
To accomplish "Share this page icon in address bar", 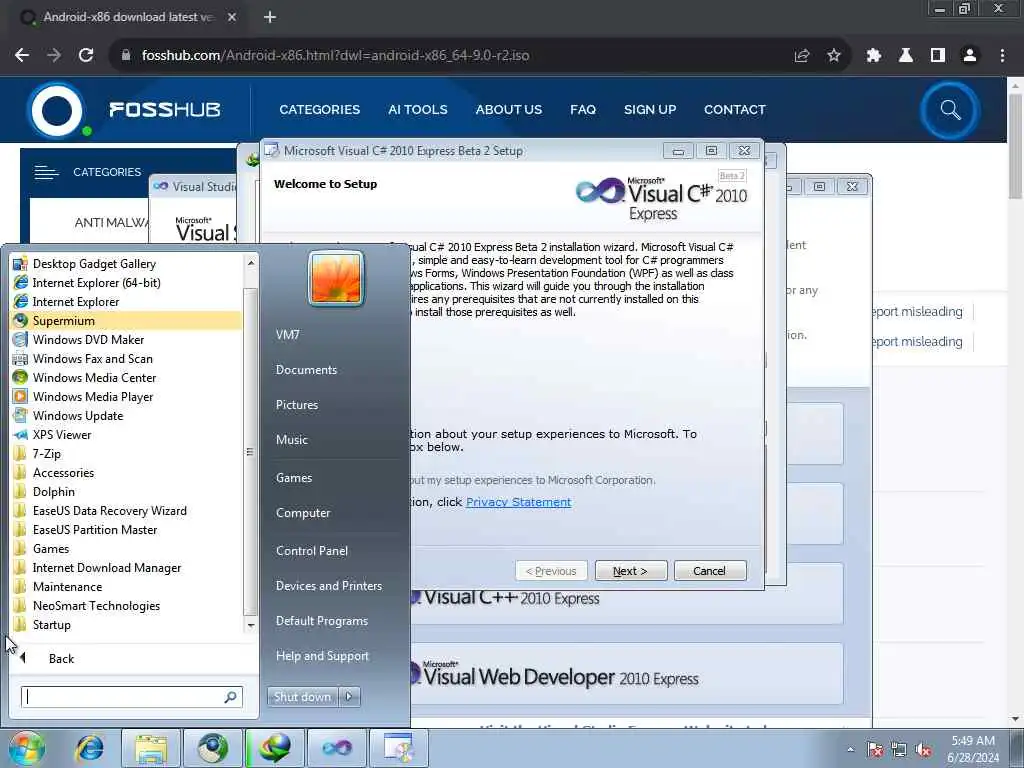I will (x=802, y=56).
